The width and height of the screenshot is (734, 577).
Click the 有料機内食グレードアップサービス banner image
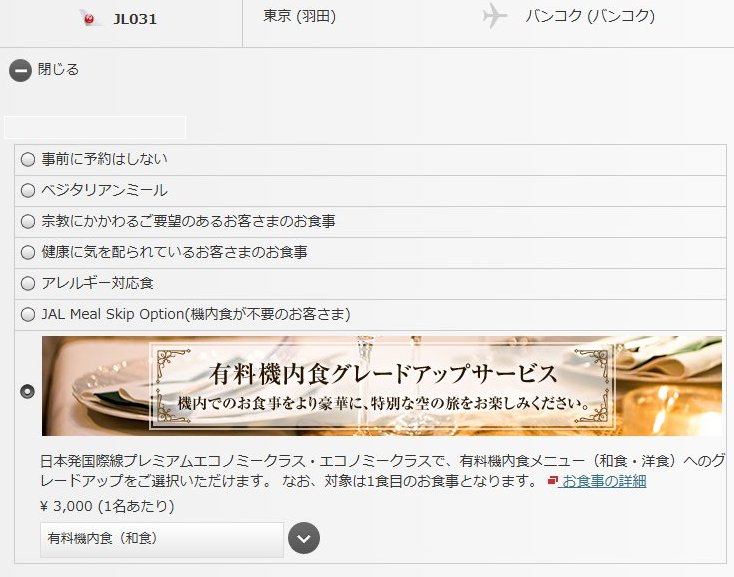coord(381,386)
